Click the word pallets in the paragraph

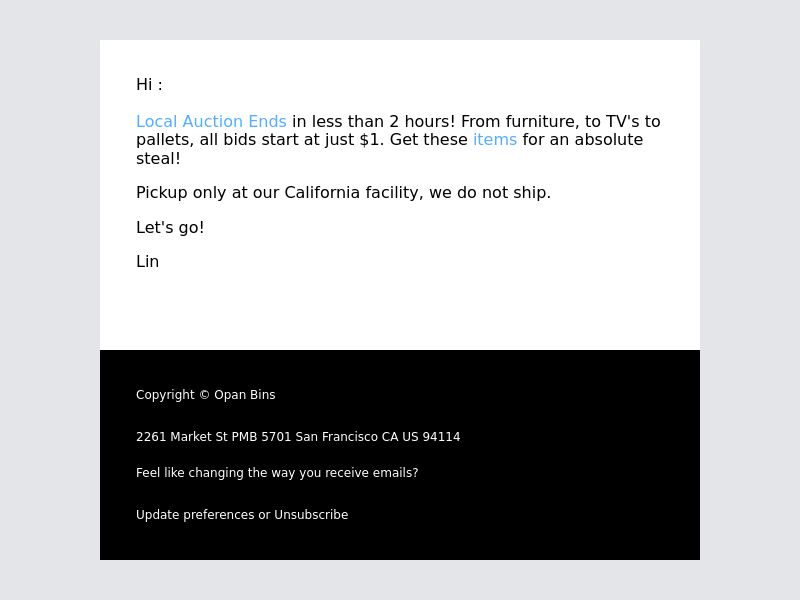(163, 140)
